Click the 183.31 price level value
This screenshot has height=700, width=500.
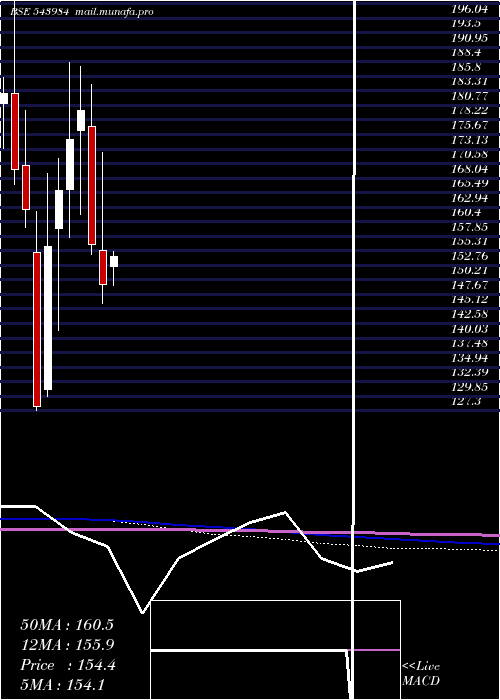point(469,81)
